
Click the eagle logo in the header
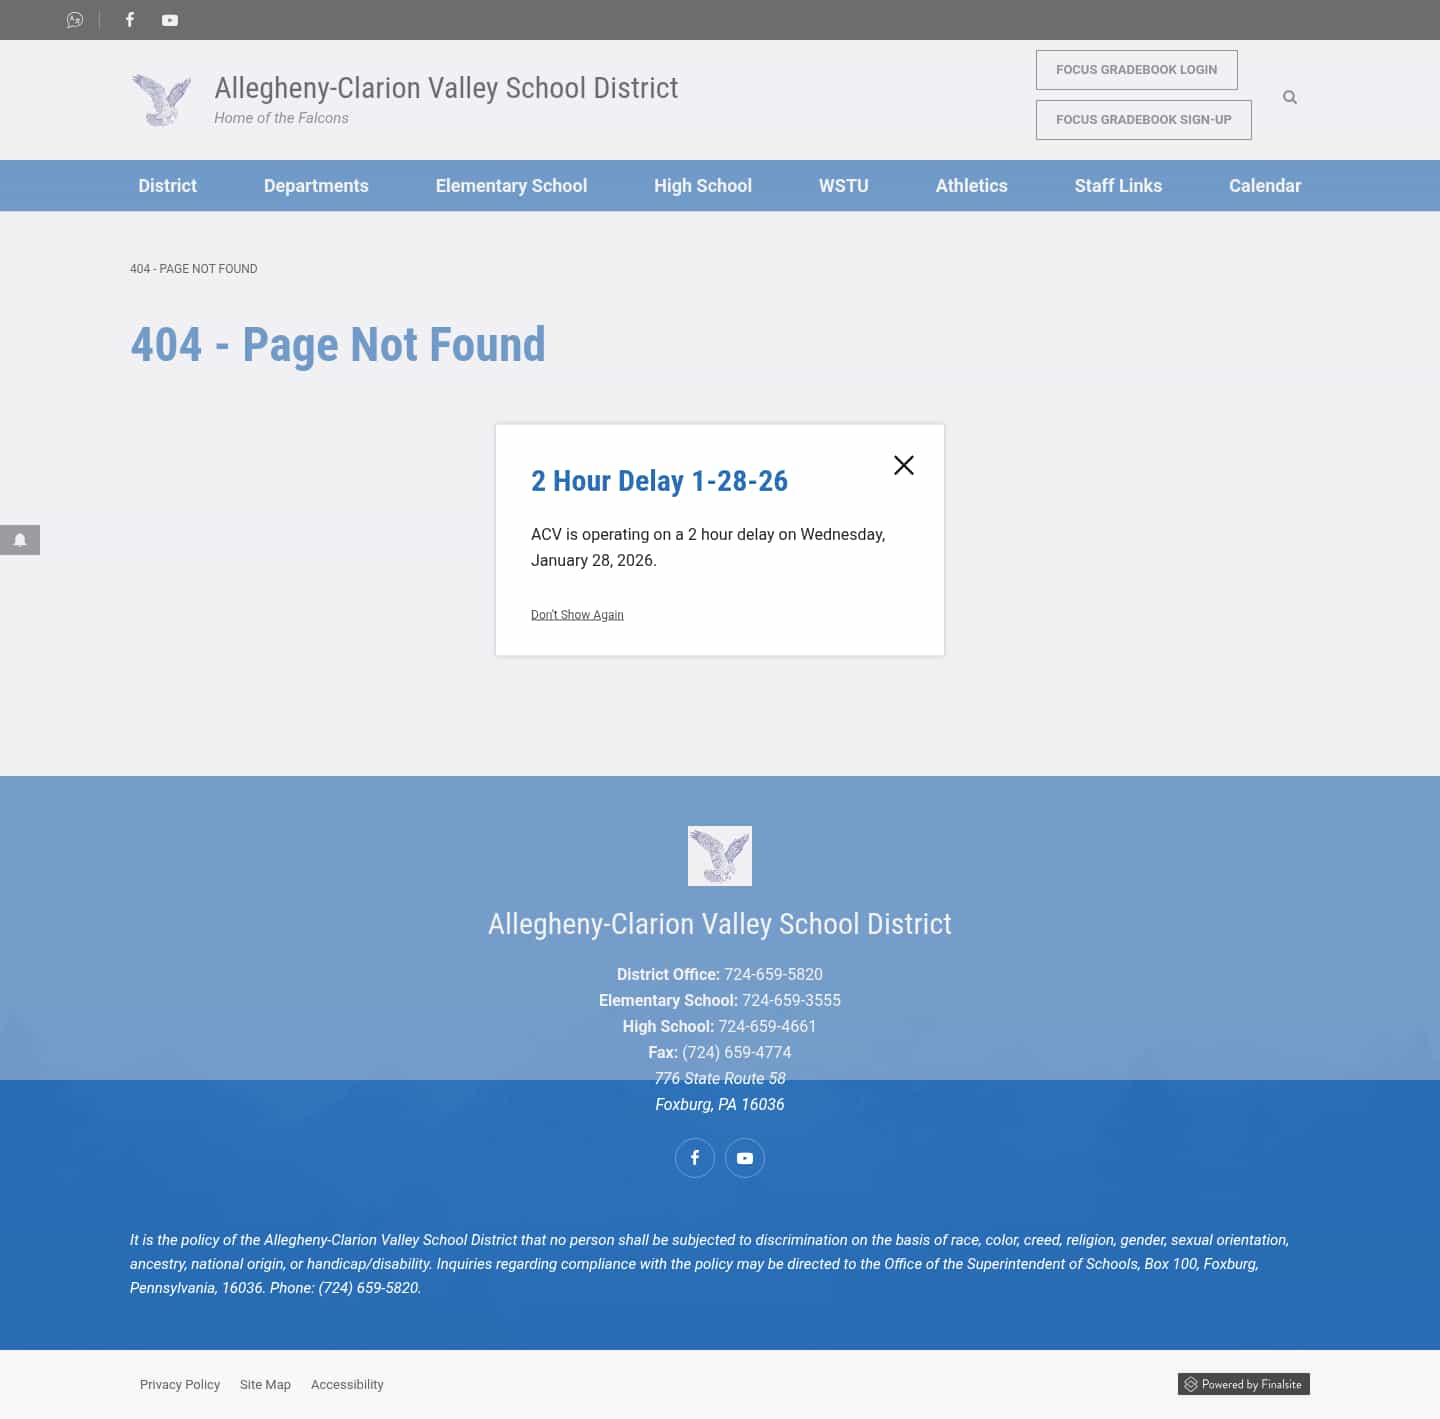pos(161,100)
